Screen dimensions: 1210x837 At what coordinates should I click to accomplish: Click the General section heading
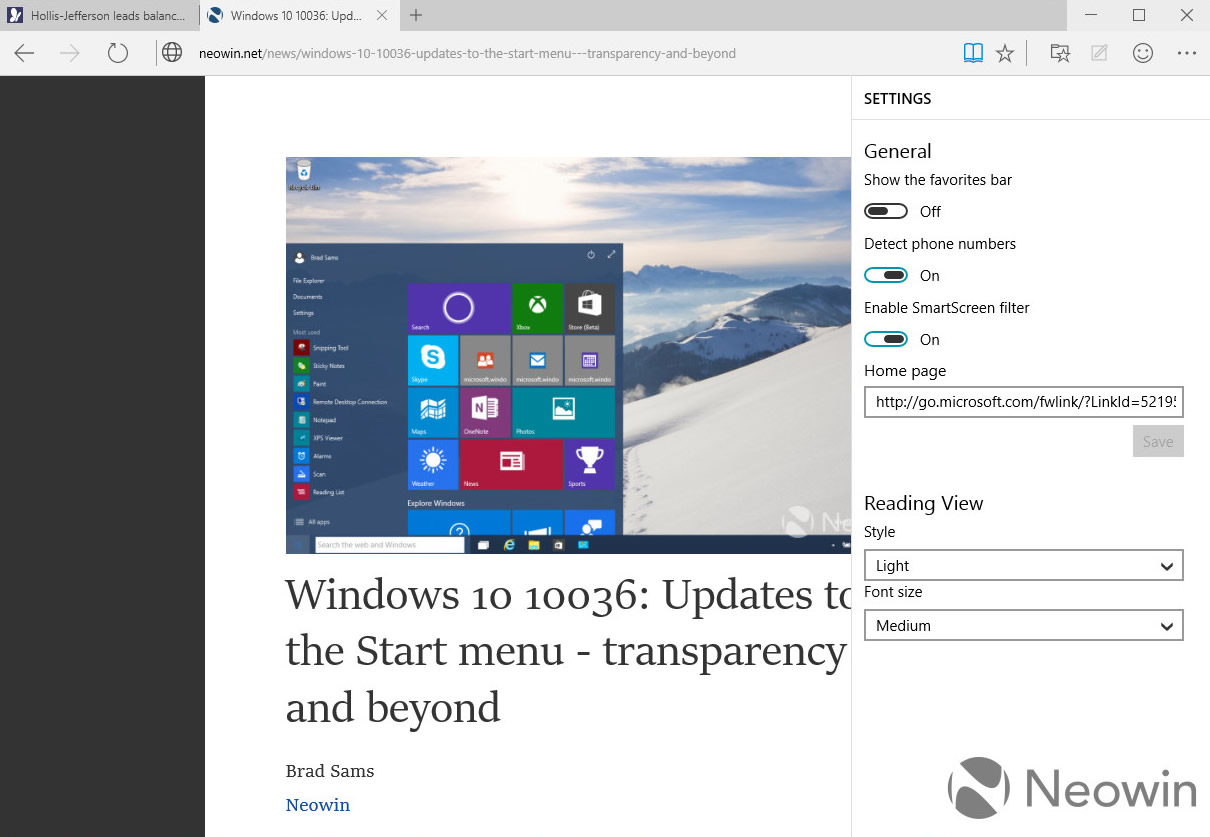click(897, 151)
